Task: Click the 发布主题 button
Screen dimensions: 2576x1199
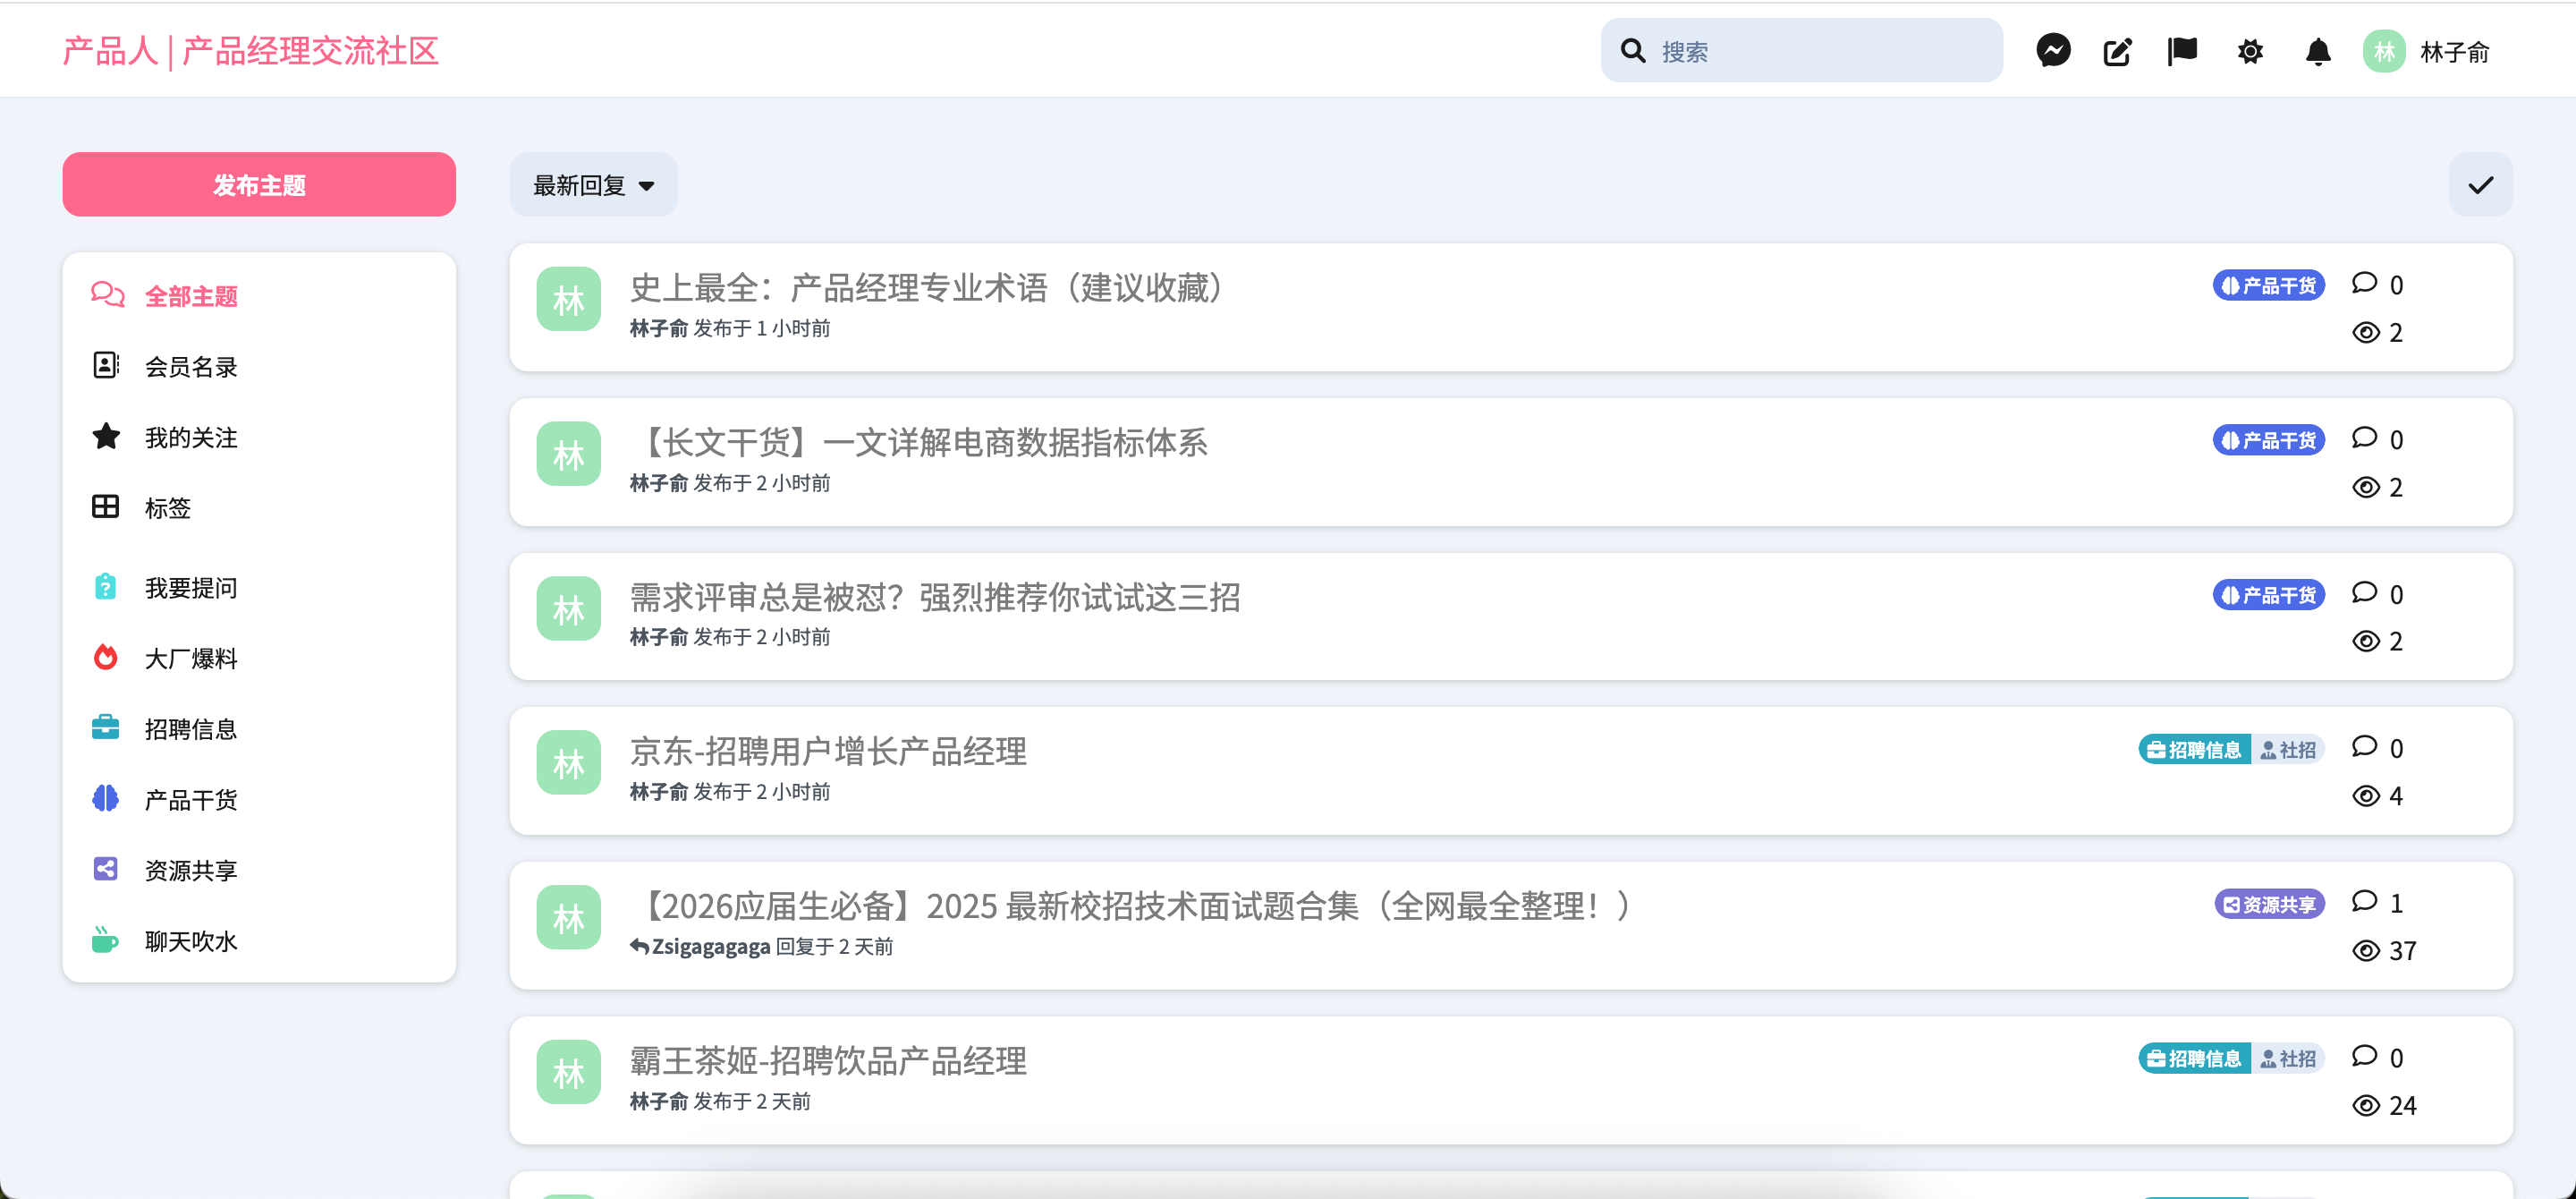Action: click(x=259, y=185)
